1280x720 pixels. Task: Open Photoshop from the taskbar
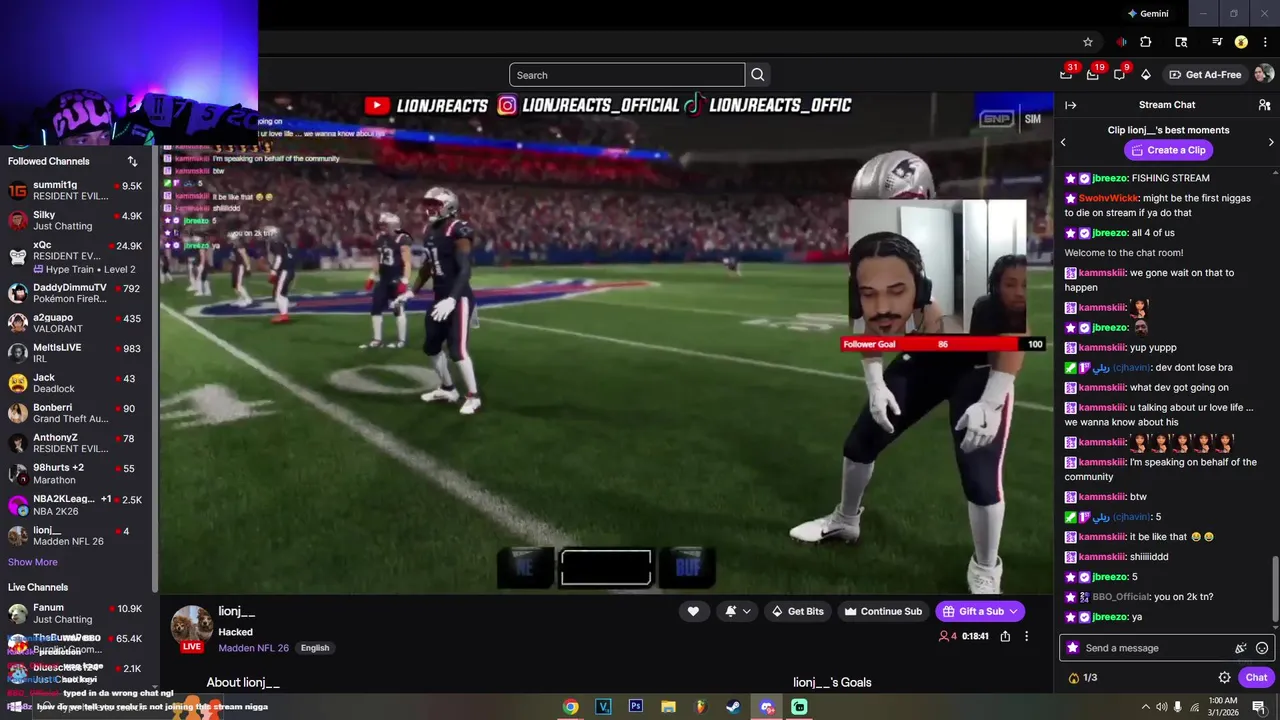pyautogui.click(x=636, y=706)
